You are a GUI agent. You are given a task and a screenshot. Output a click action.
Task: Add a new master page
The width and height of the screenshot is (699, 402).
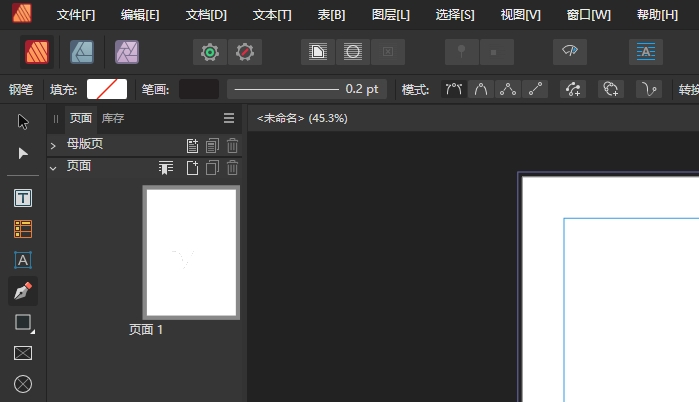(x=192, y=145)
